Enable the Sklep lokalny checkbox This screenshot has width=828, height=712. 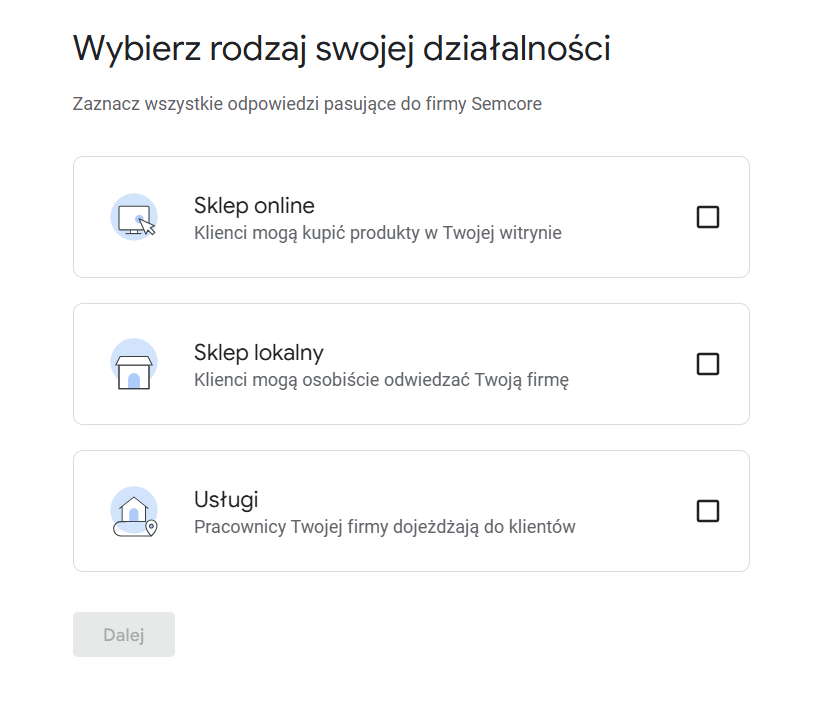pyautogui.click(x=707, y=364)
